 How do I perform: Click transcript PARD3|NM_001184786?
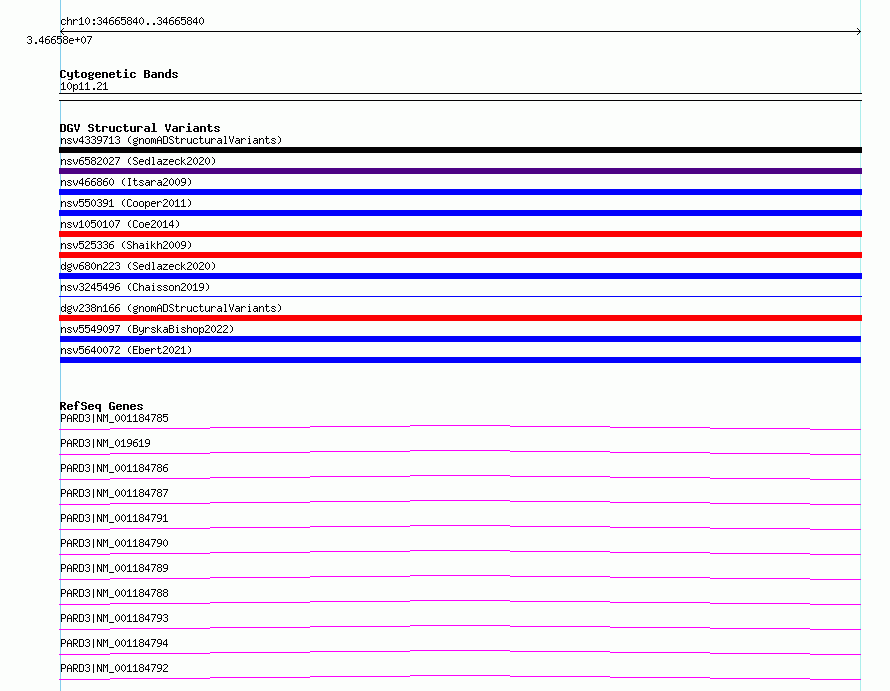click(x=114, y=468)
